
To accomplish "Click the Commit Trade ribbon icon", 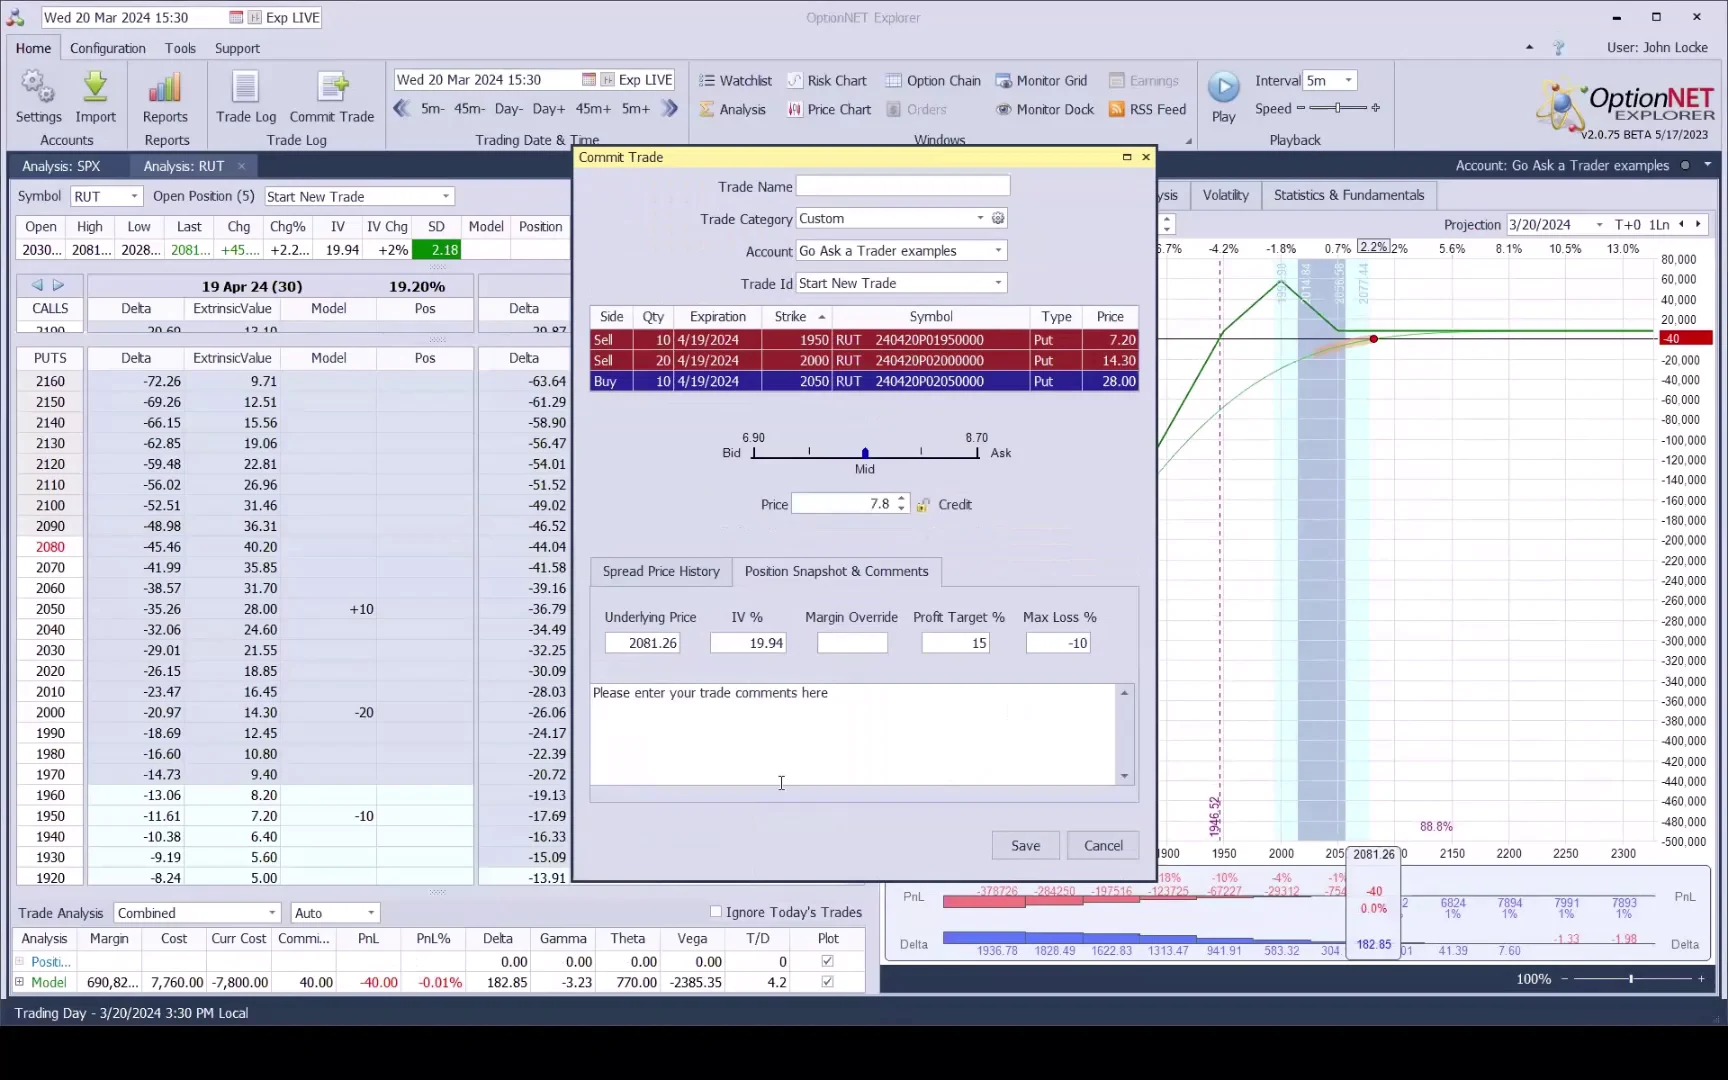I will click(332, 97).
